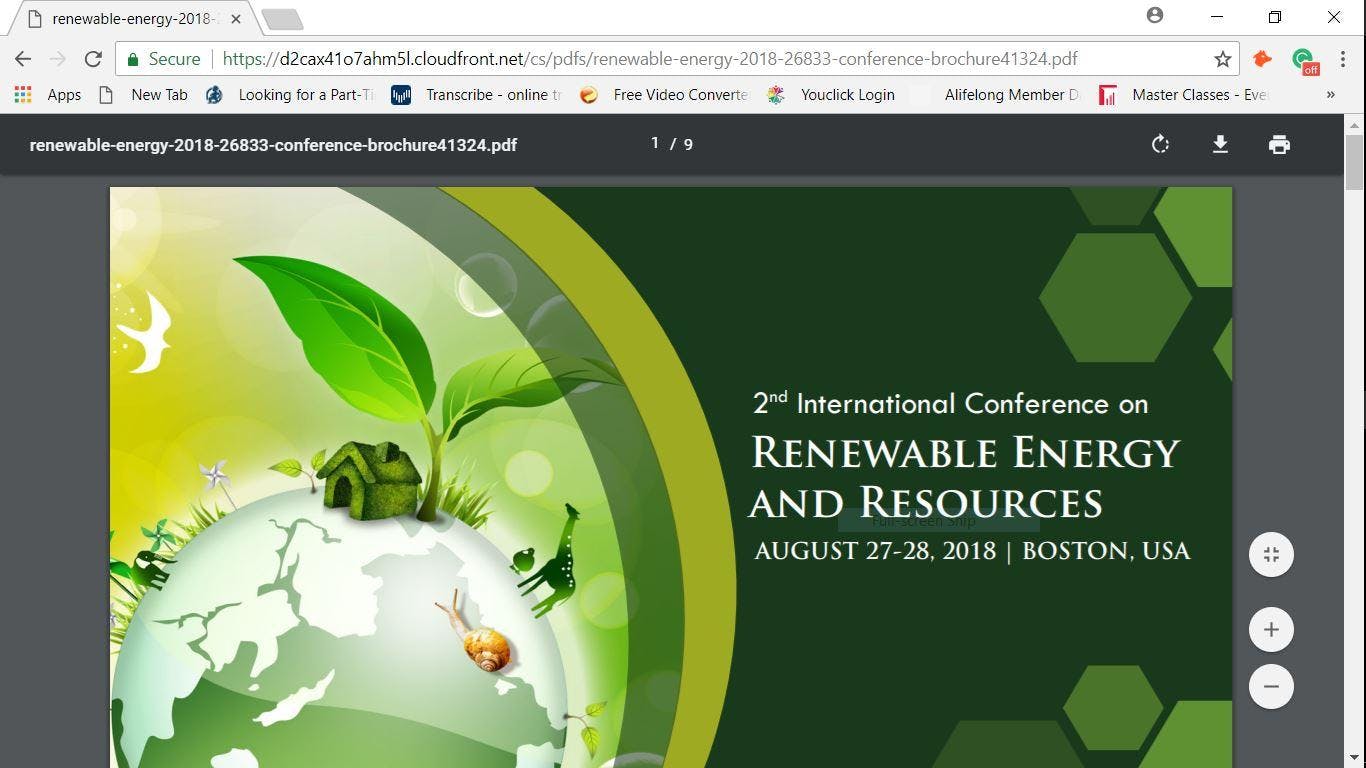Rotate the PDF clockwise
Screen dimensions: 1366x768
[x=1160, y=144]
